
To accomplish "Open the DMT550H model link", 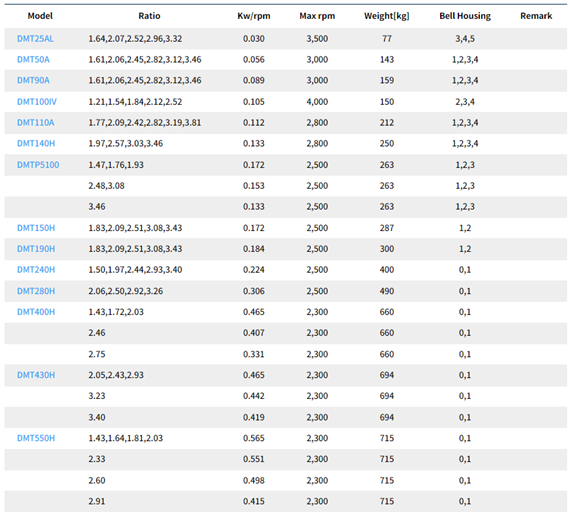I will pyautogui.click(x=36, y=438).
